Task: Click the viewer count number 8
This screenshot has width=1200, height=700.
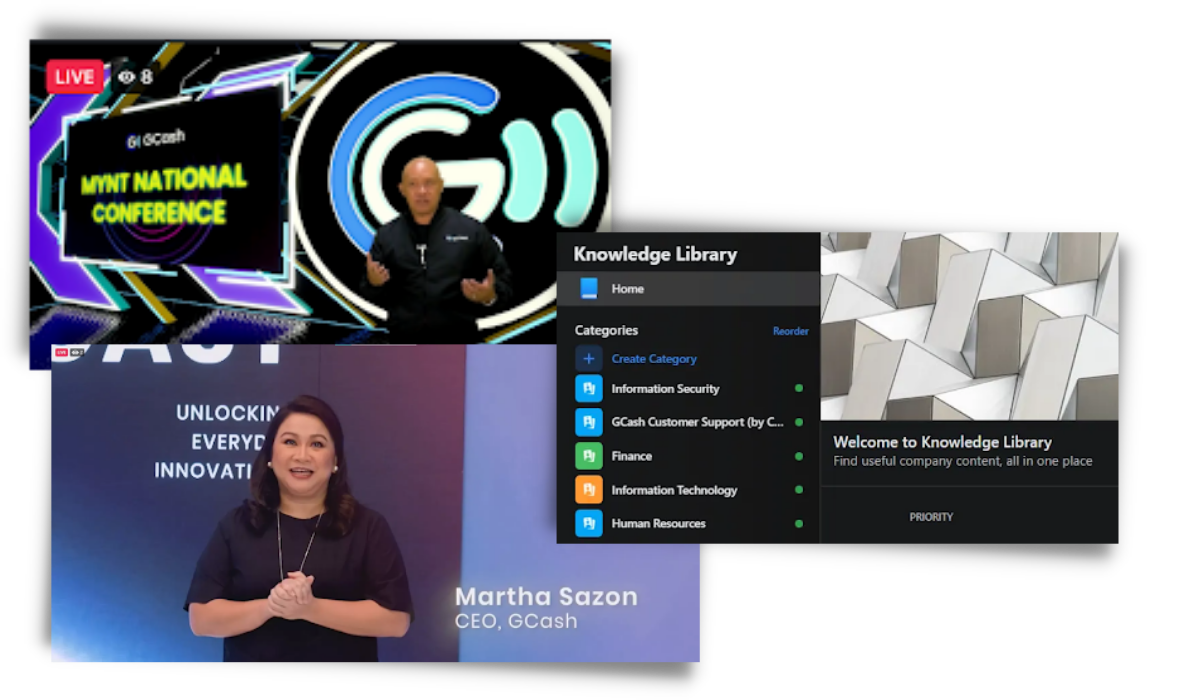Action: point(147,77)
